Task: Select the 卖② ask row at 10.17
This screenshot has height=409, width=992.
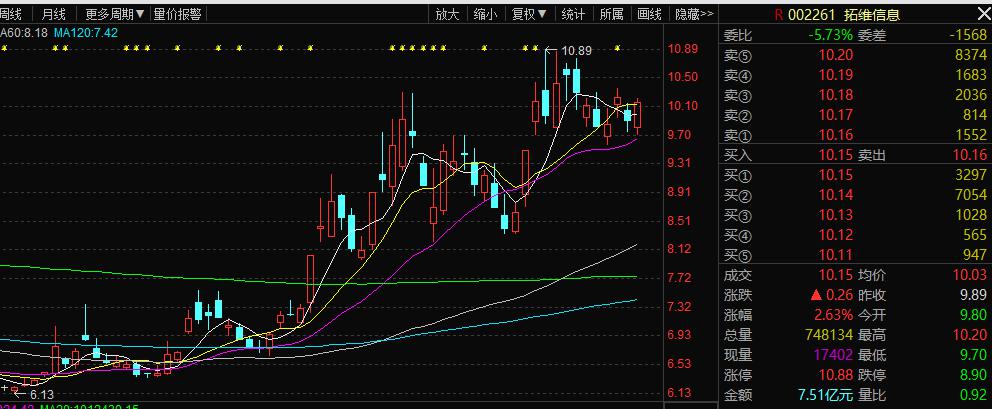Action: (855, 115)
